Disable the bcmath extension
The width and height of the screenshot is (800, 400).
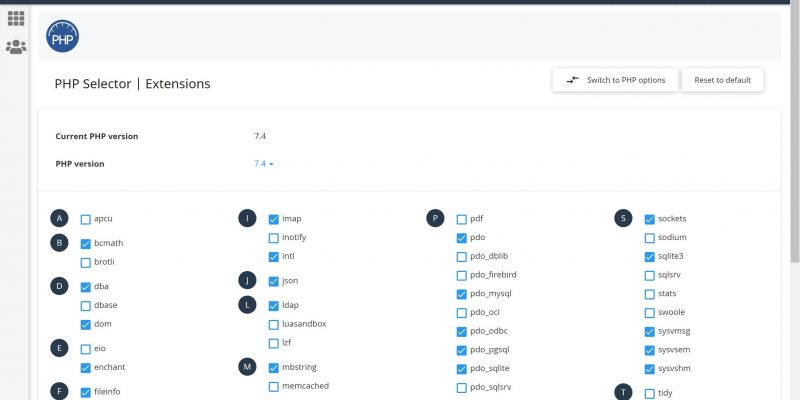pos(86,244)
